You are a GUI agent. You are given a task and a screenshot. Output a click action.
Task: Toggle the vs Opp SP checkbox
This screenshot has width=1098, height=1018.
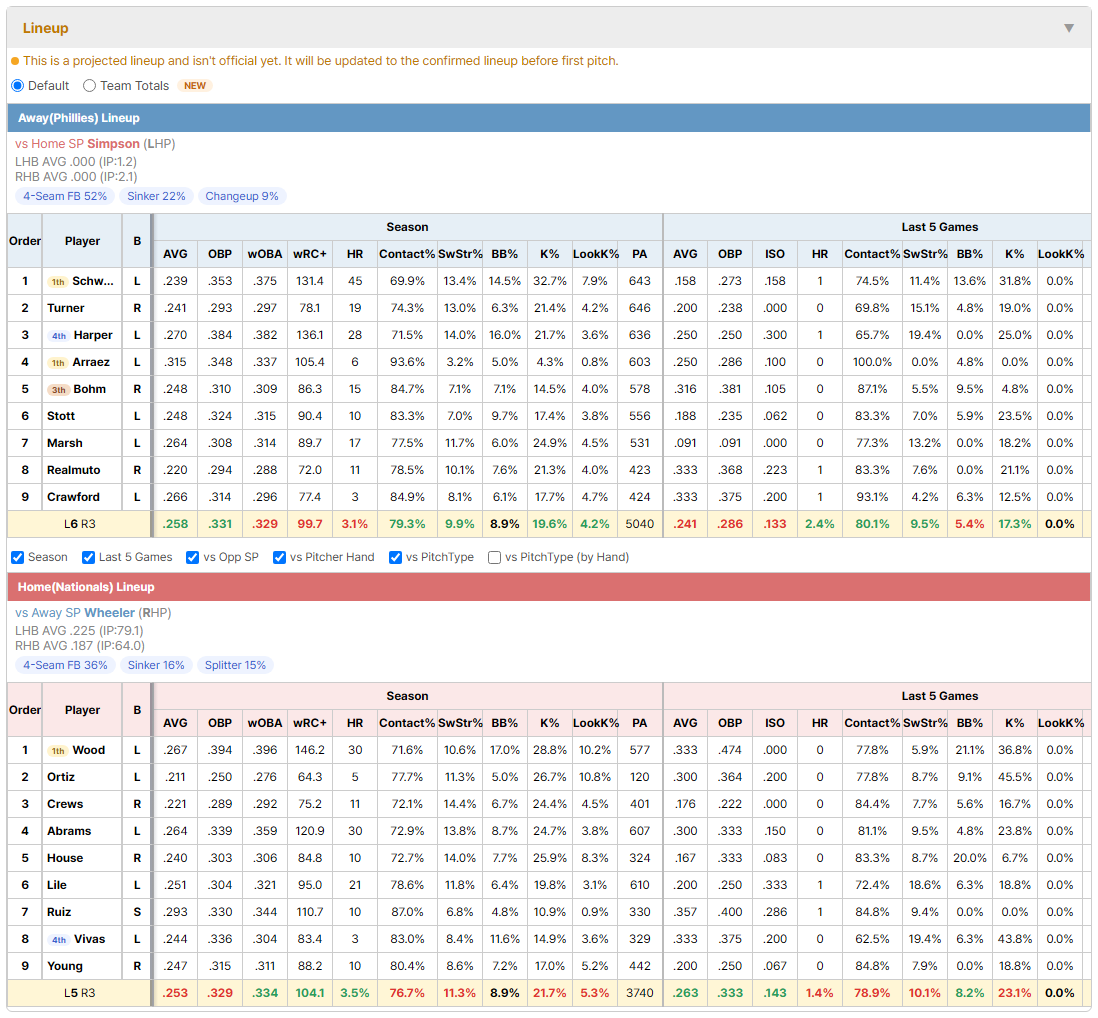193,557
